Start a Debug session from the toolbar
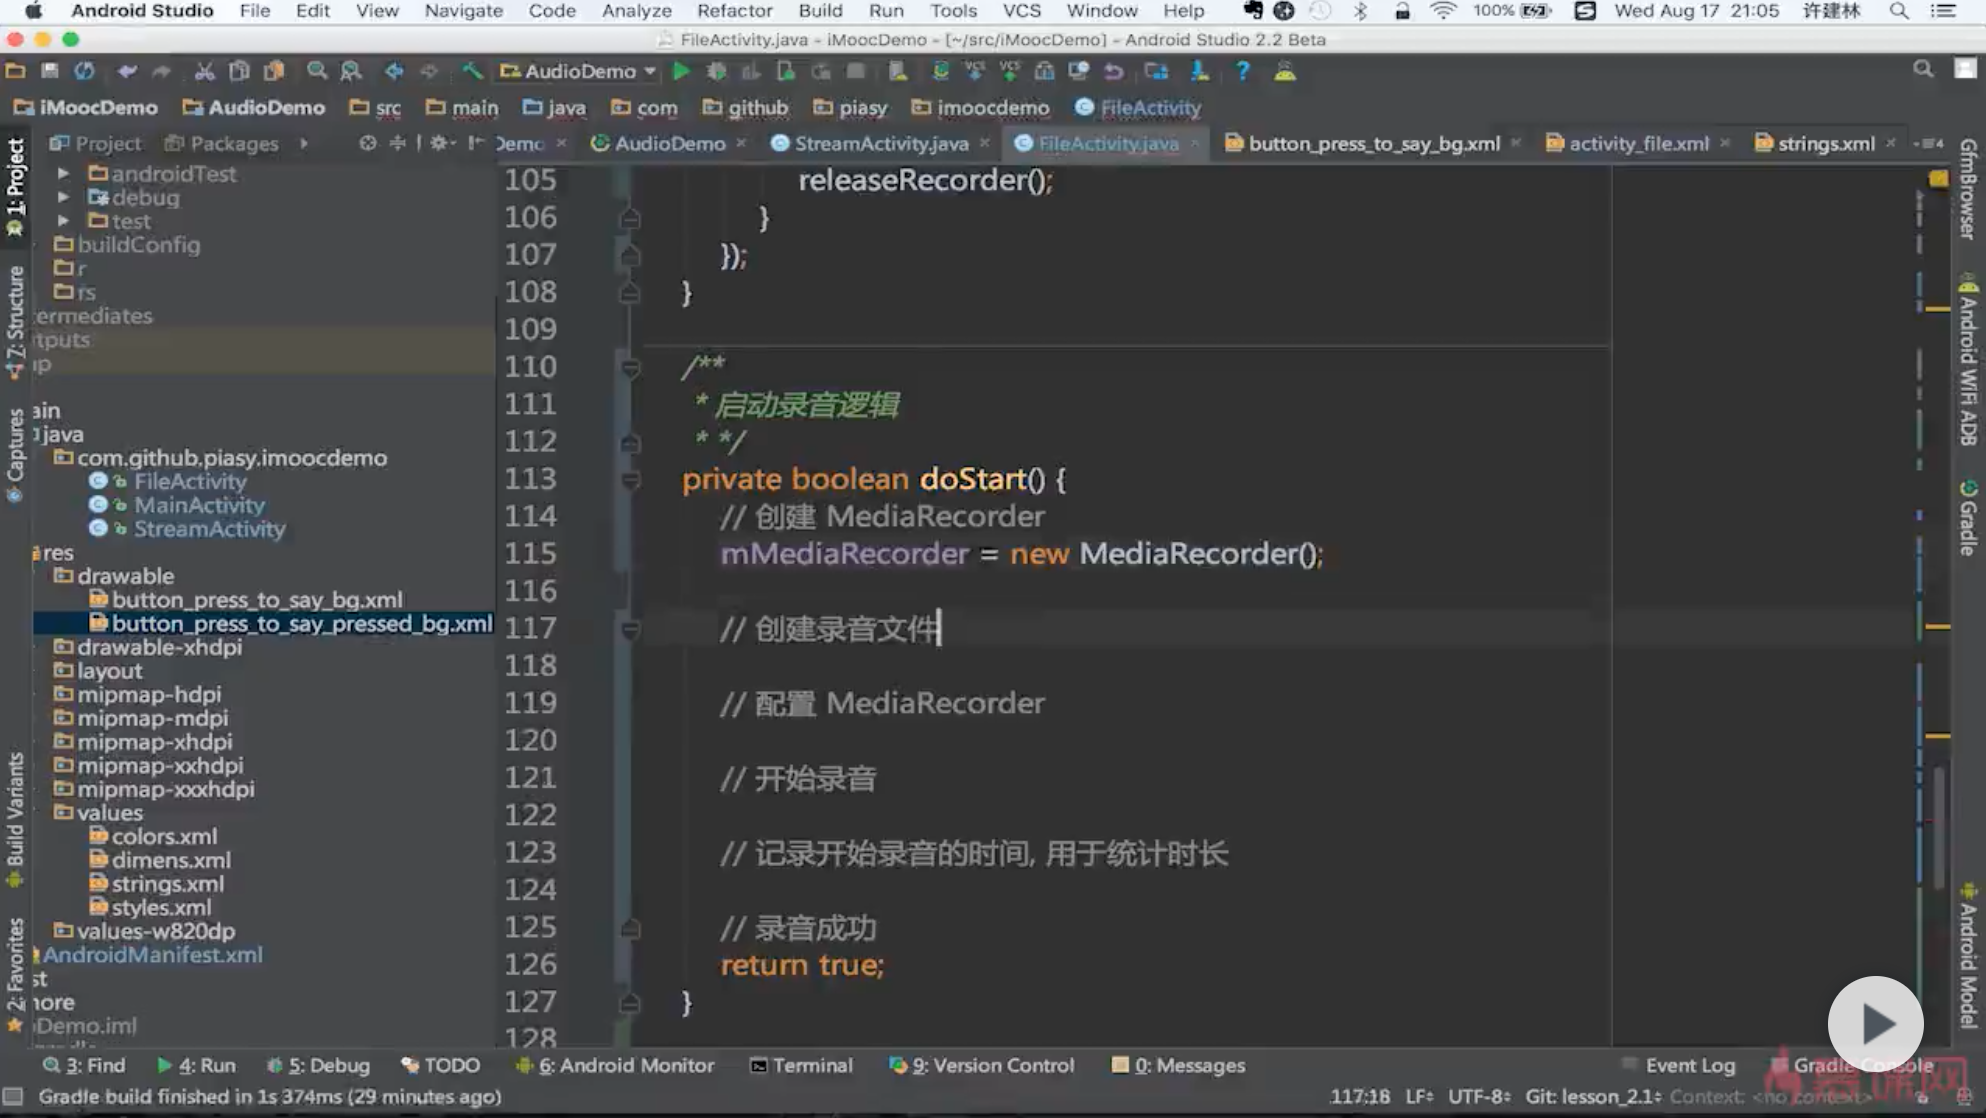Screen dimensions: 1986x1118 [715, 71]
